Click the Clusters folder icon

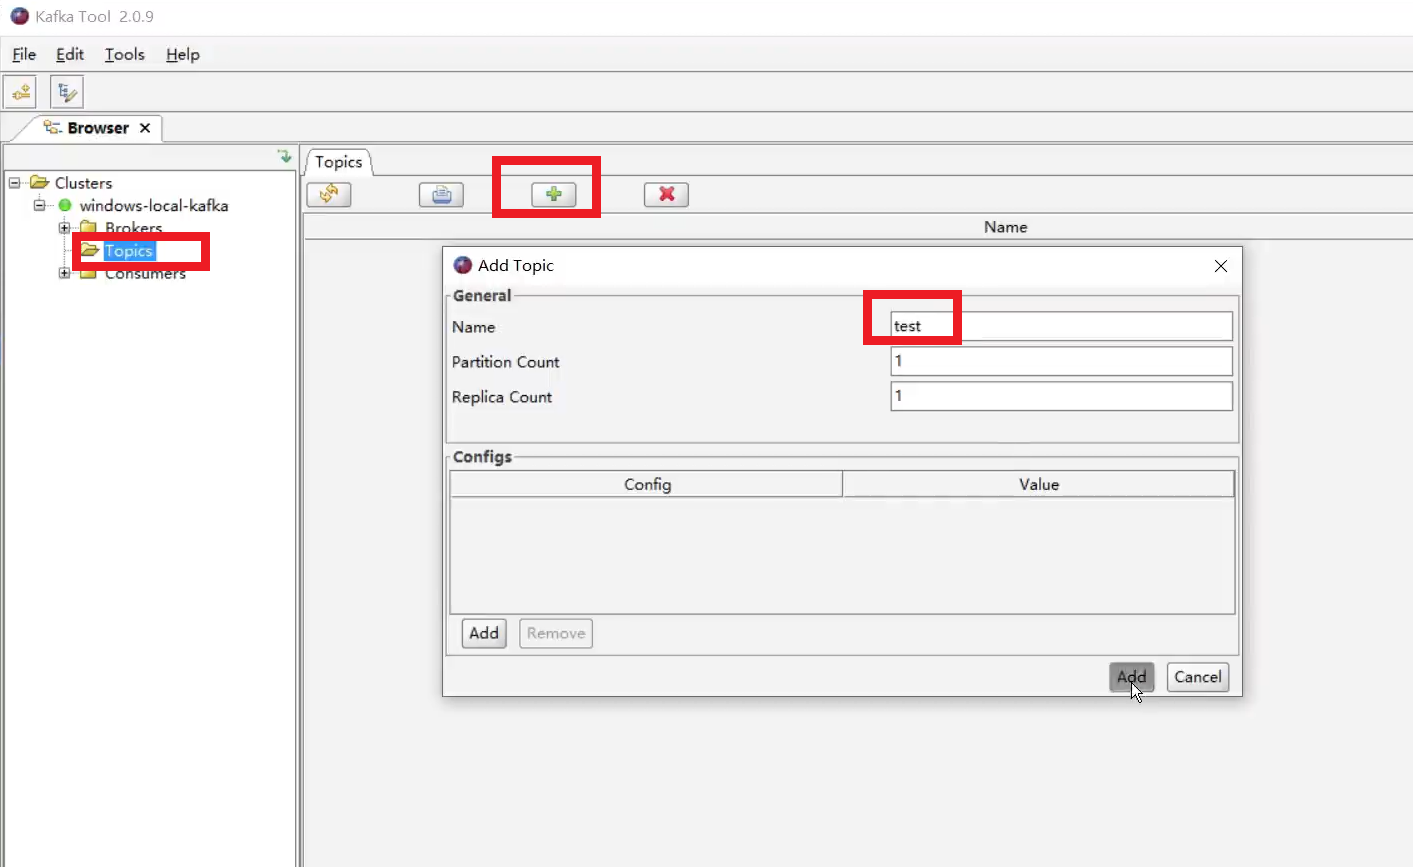(x=40, y=182)
